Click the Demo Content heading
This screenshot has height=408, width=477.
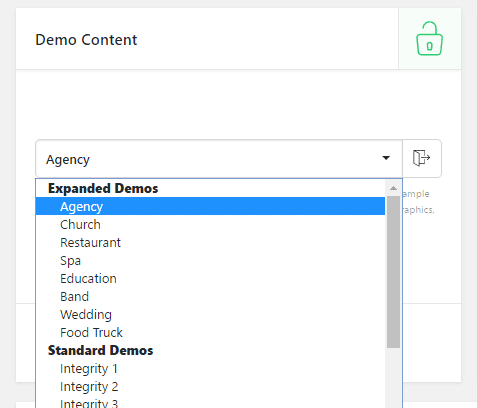86,40
